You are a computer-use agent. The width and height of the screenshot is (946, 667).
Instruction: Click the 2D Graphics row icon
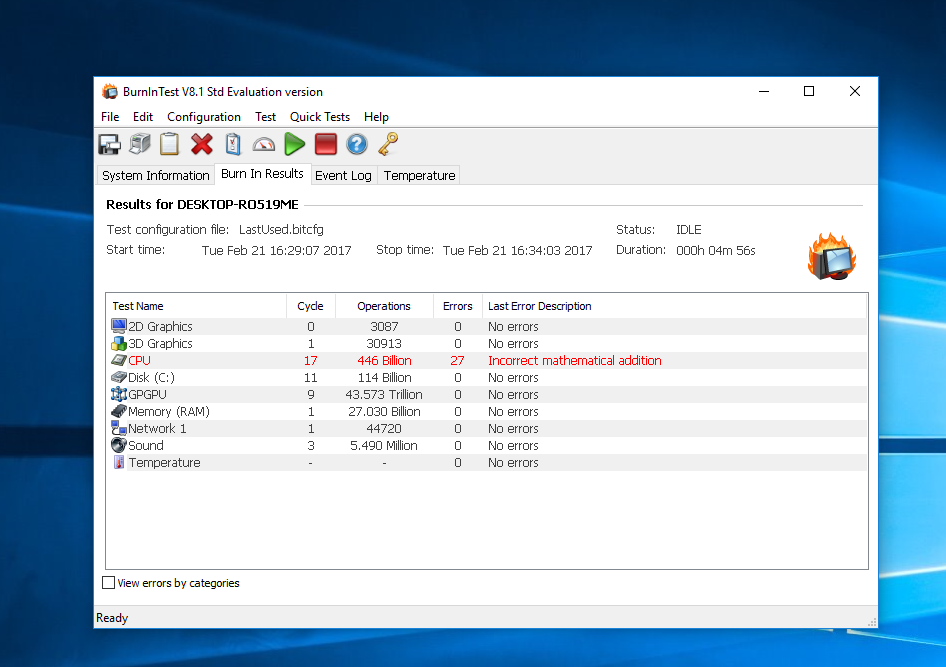[119, 326]
